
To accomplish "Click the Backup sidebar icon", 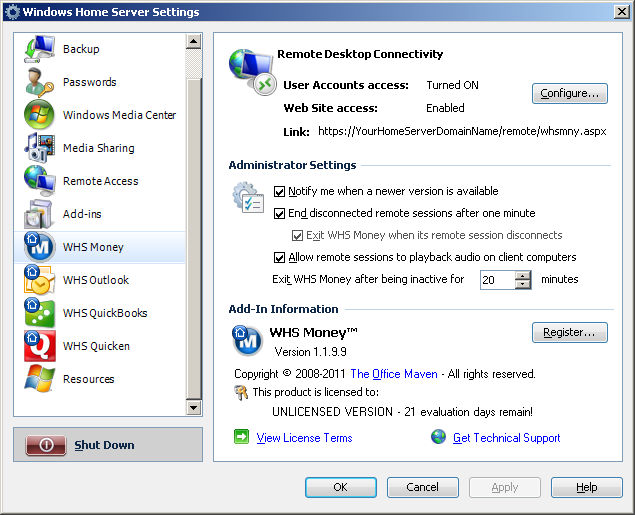I will 39,49.
